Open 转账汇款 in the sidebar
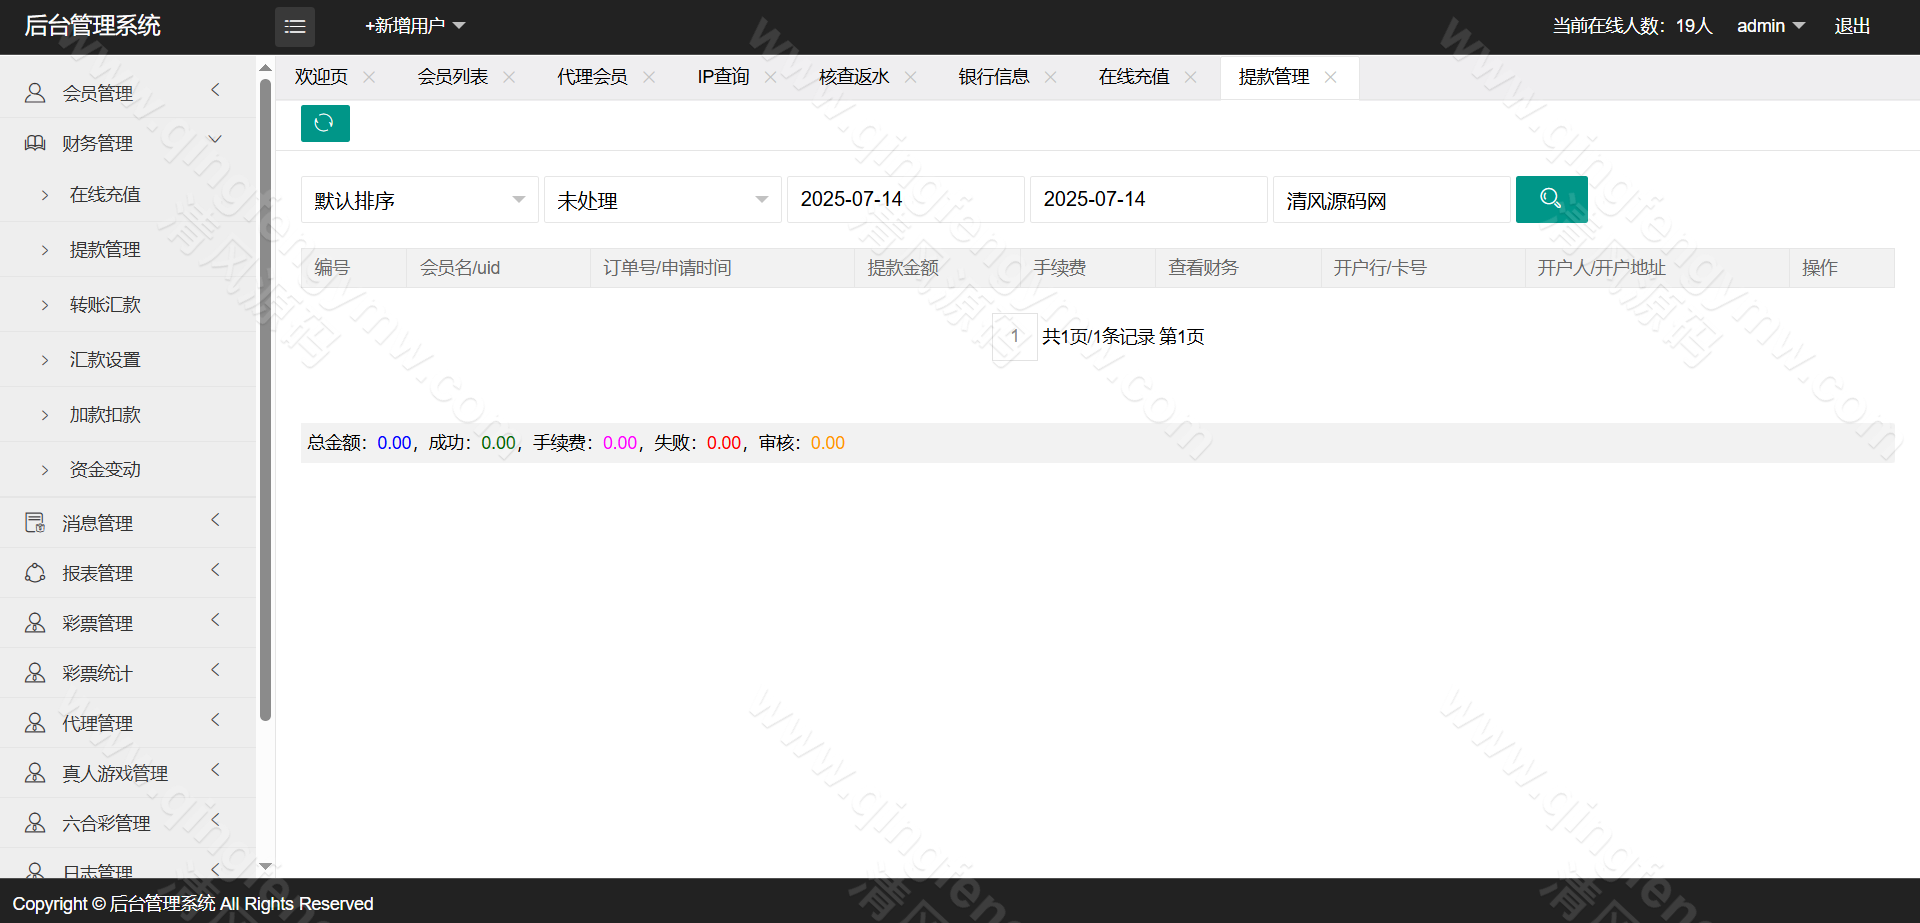This screenshot has height=923, width=1920. (105, 305)
